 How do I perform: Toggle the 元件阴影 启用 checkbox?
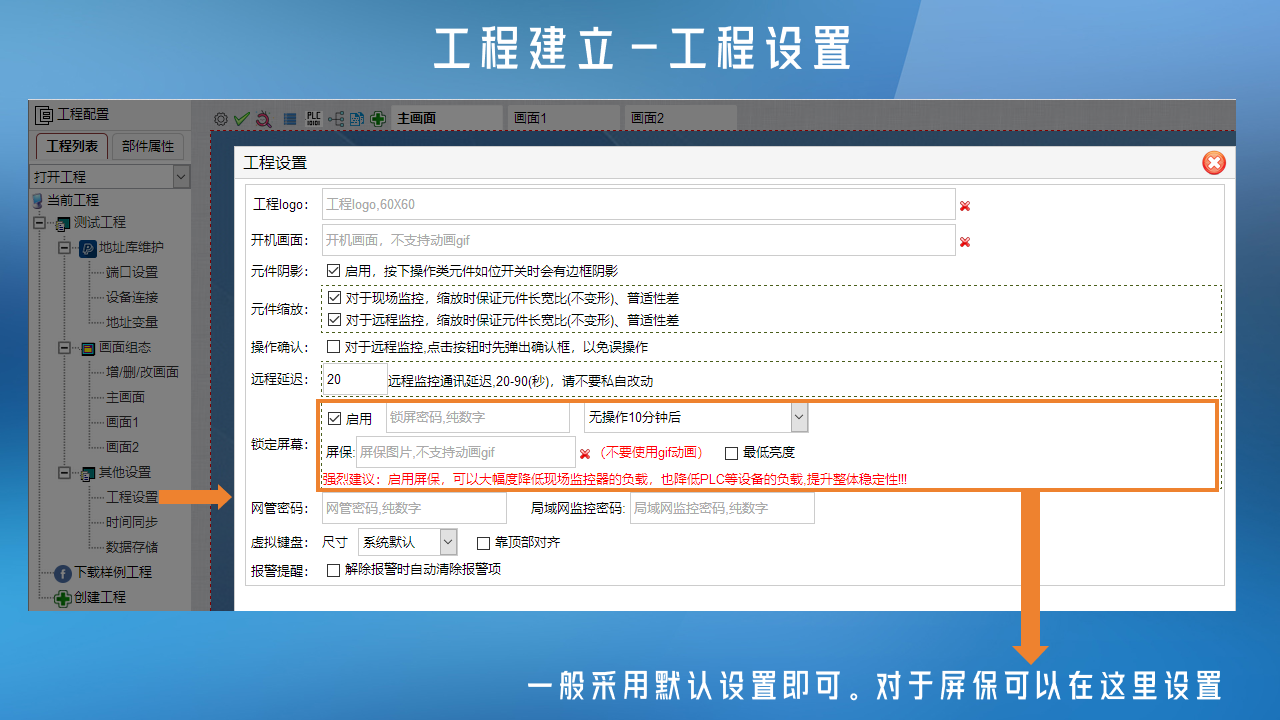coord(334,271)
